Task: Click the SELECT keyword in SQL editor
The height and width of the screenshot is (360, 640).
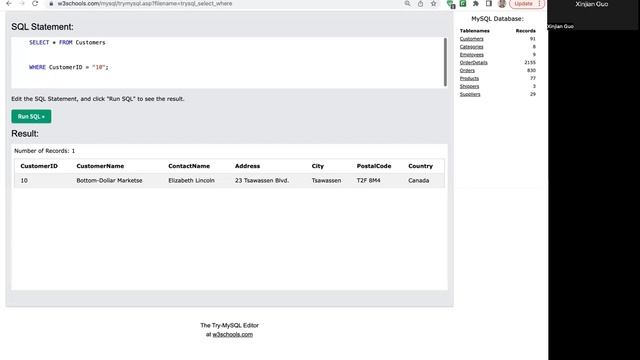Action: (39, 42)
